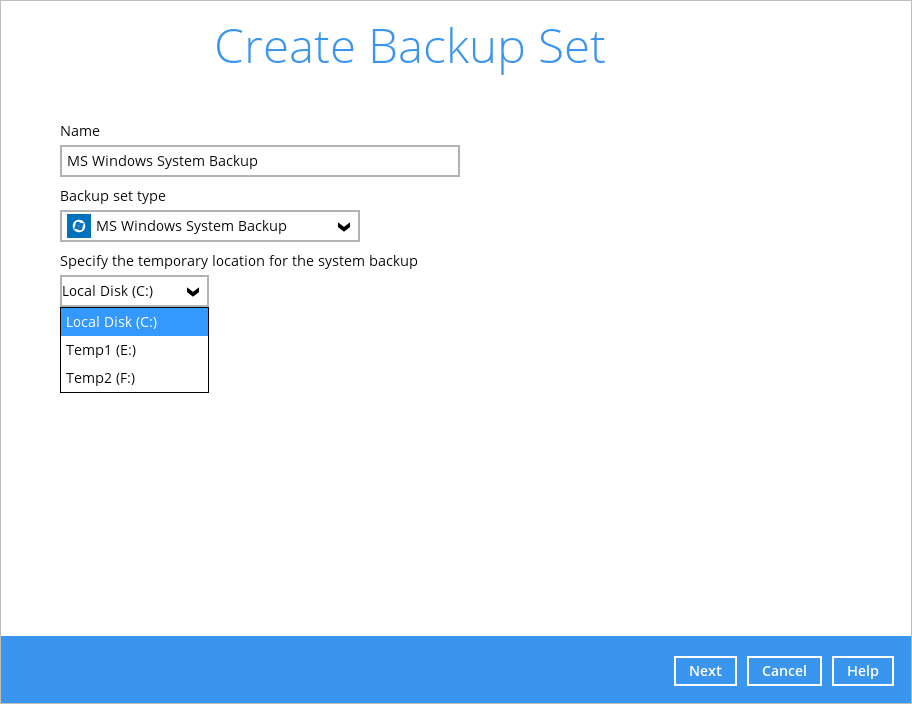Click the 'Create Backup Set' heading
This screenshot has width=912, height=704.
pyautogui.click(x=410, y=47)
